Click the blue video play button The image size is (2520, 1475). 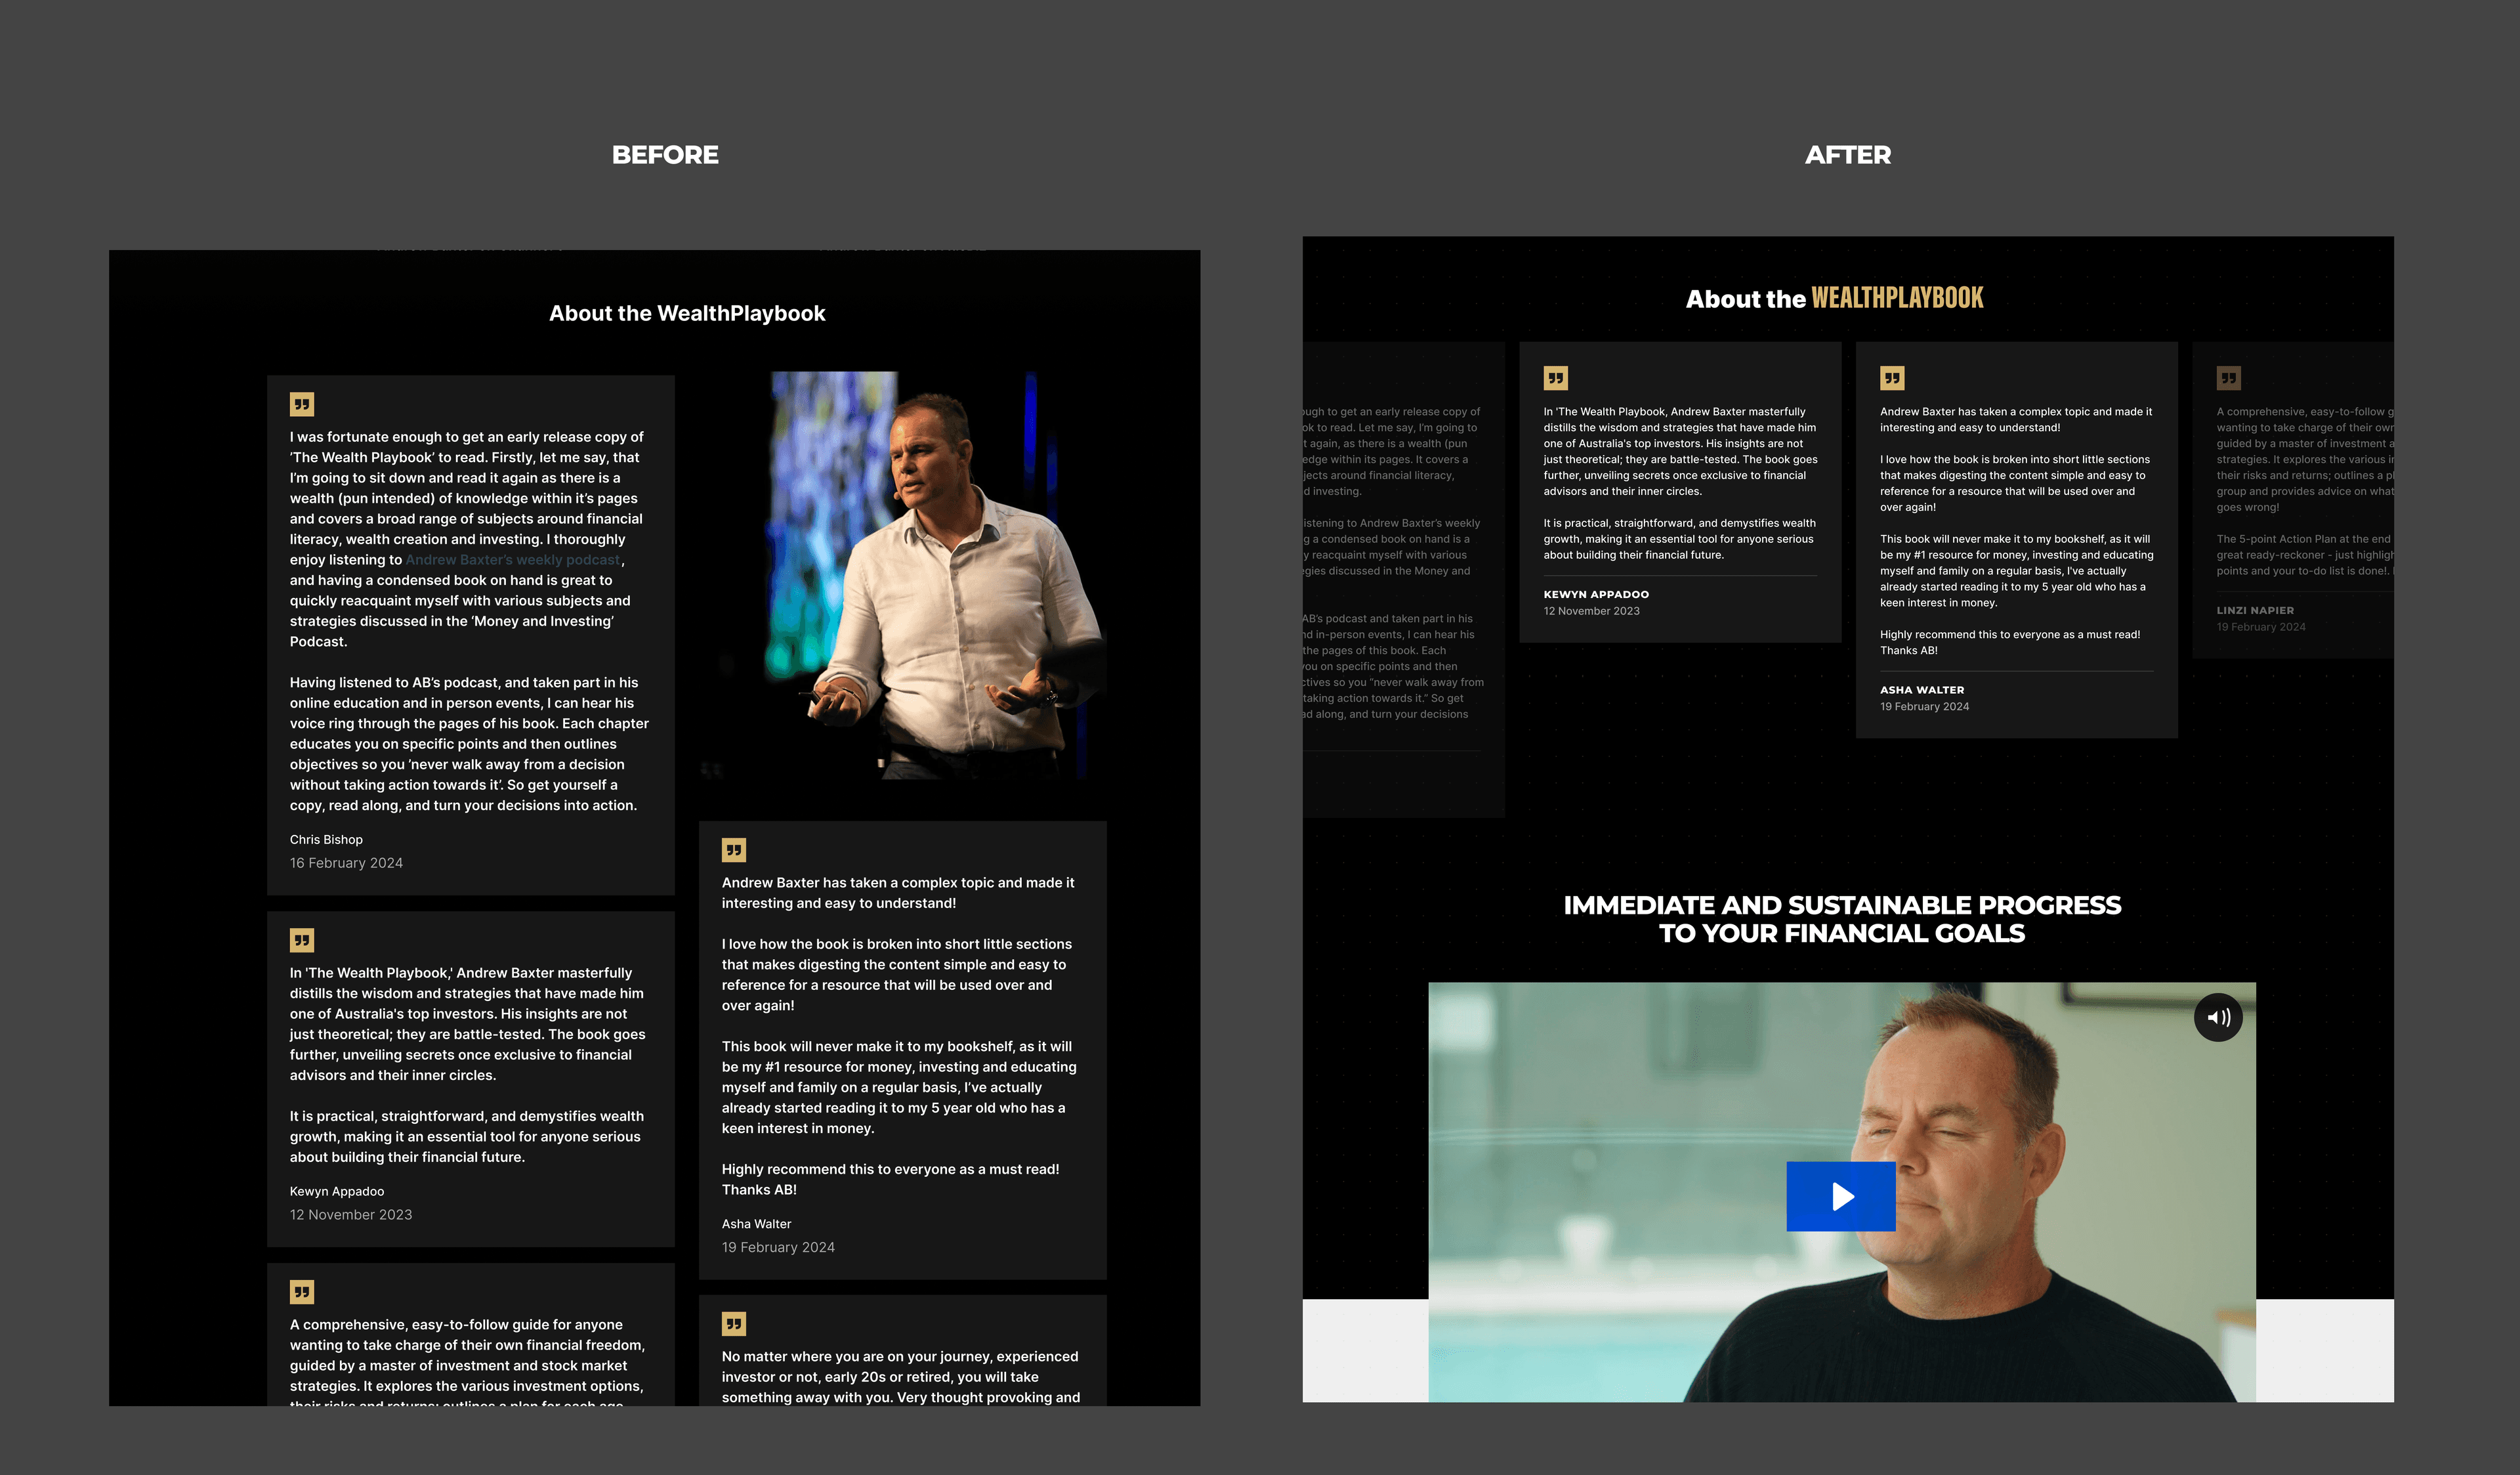[1840, 1196]
